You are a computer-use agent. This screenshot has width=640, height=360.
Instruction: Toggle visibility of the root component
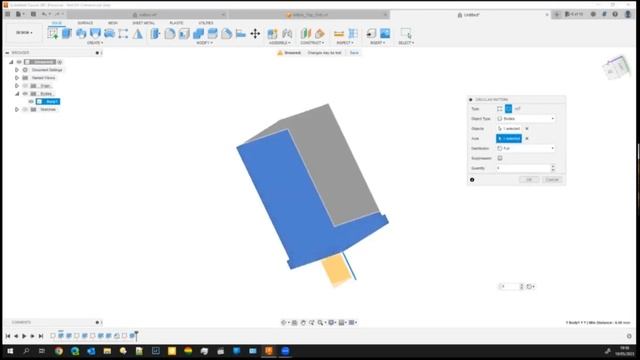tap(19, 62)
